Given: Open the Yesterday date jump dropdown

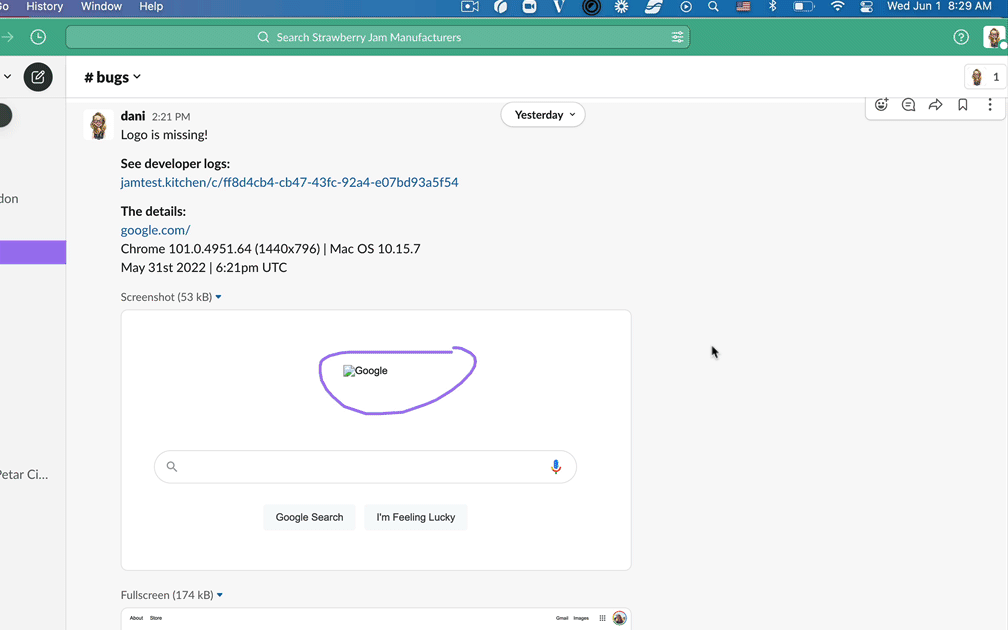Looking at the screenshot, I should (543, 114).
